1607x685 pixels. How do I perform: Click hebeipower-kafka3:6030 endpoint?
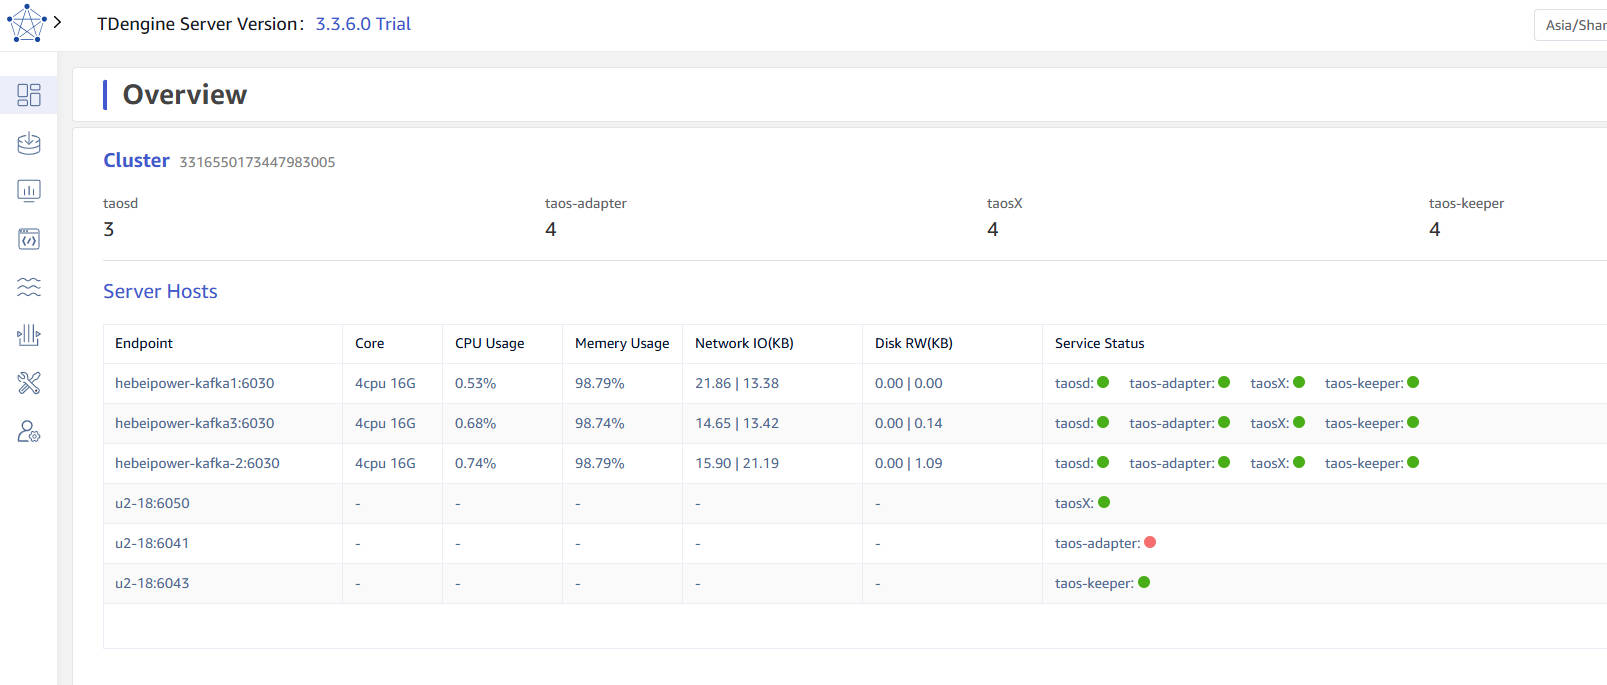click(x=194, y=423)
